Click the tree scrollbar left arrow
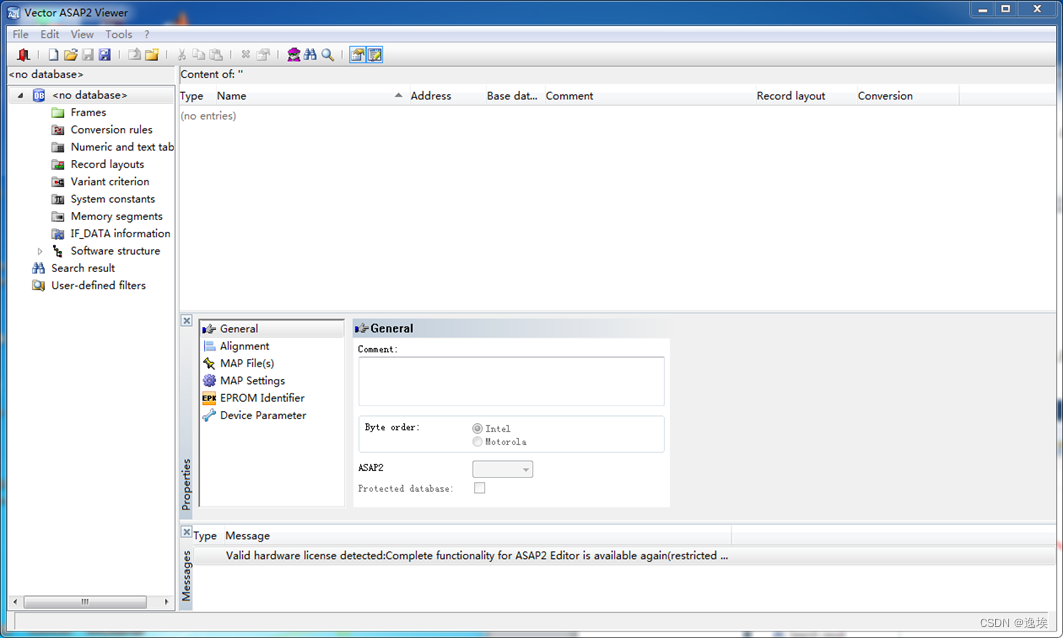The image size is (1063, 638). tap(15, 602)
